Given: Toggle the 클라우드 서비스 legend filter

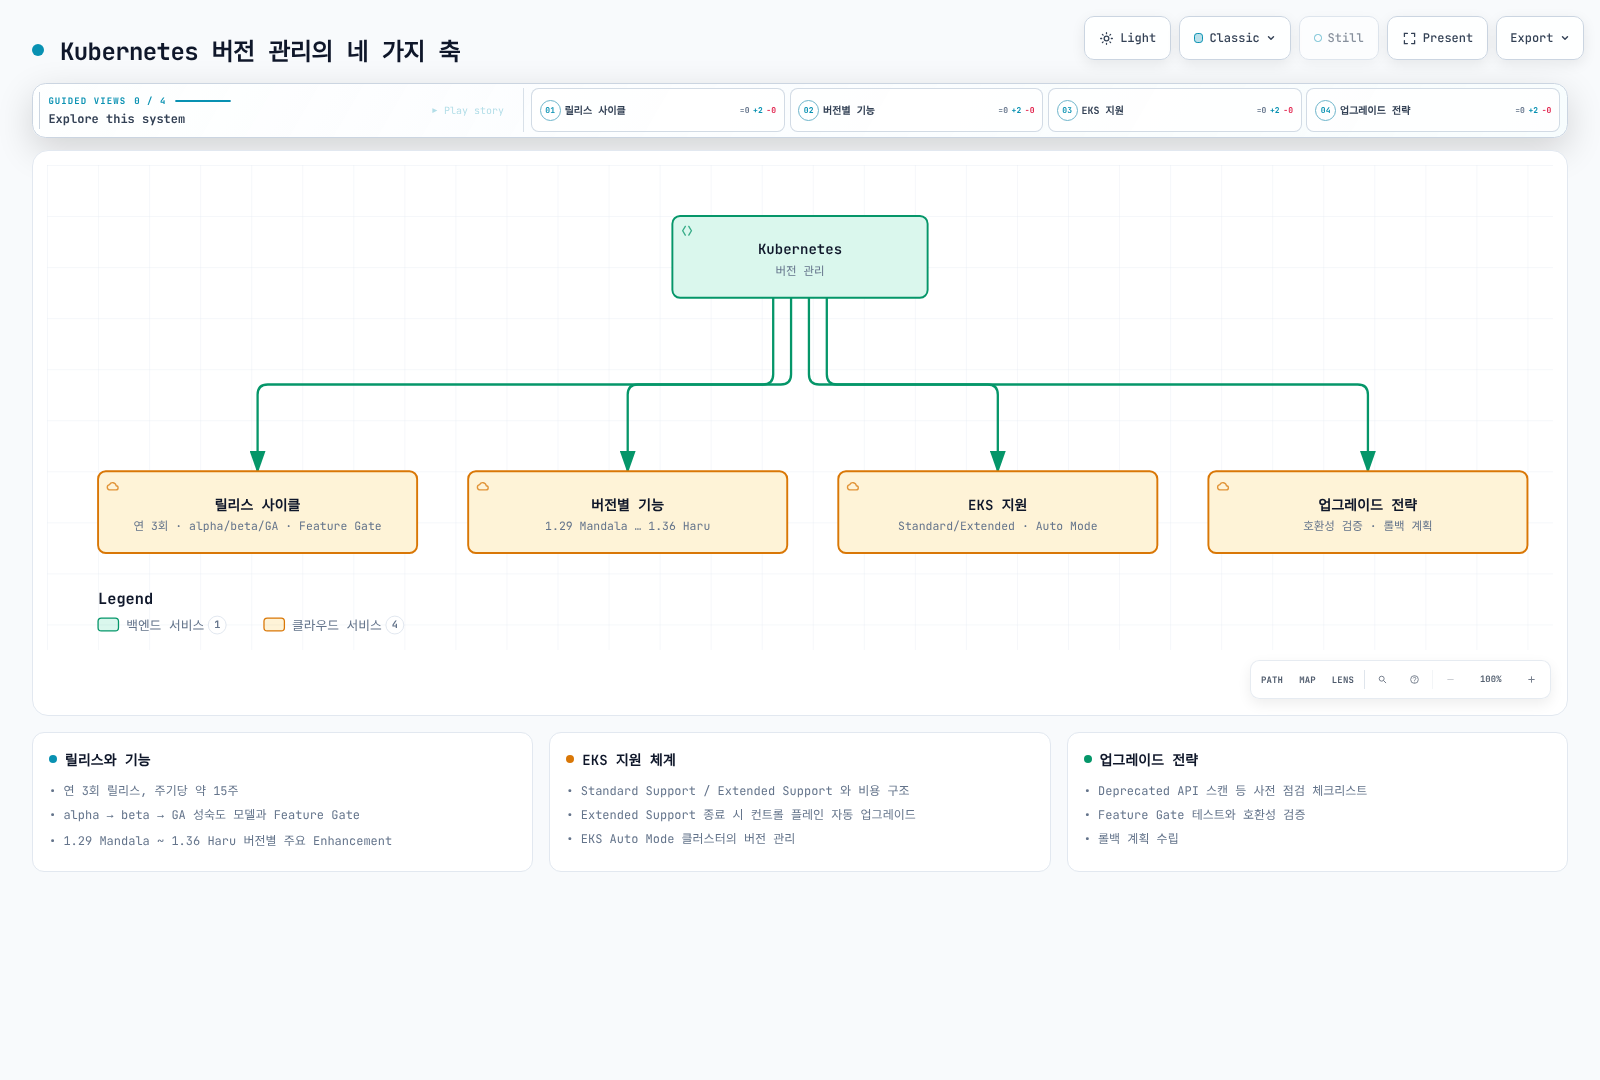Looking at the screenshot, I should click(333, 625).
